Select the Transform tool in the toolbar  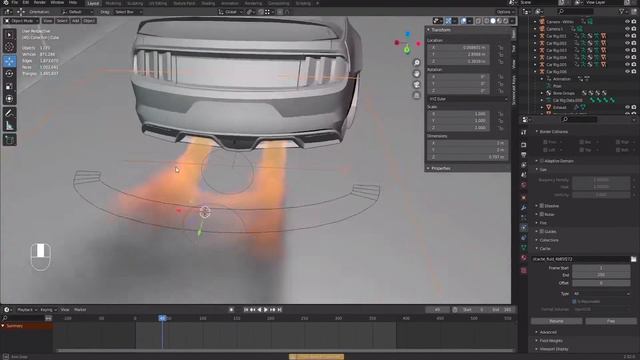(x=9, y=99)
